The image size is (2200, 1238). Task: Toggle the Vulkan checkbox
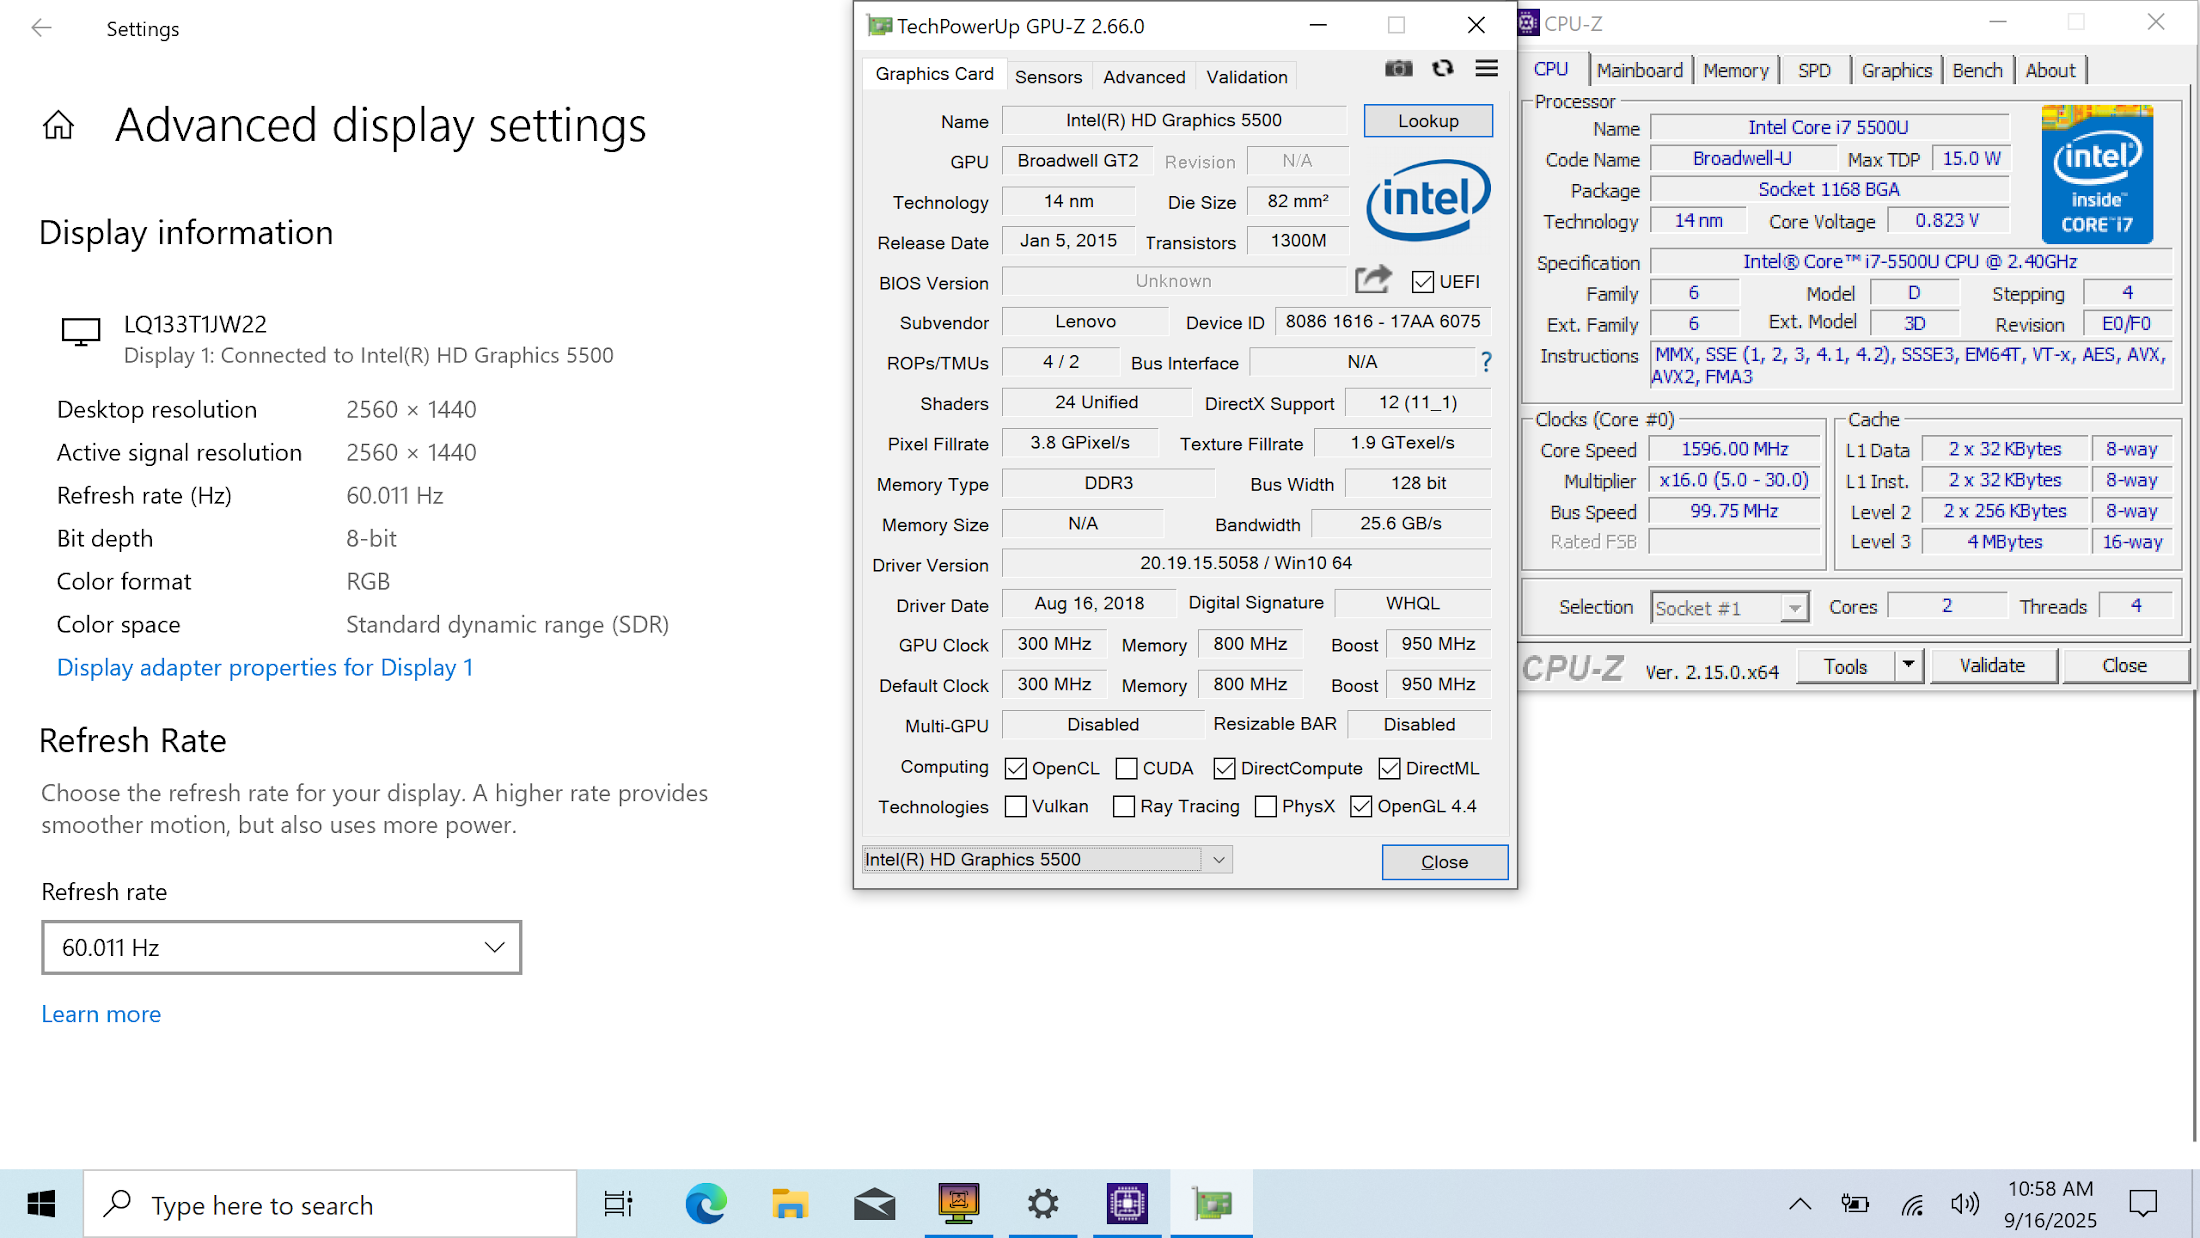pos(1015,806)
